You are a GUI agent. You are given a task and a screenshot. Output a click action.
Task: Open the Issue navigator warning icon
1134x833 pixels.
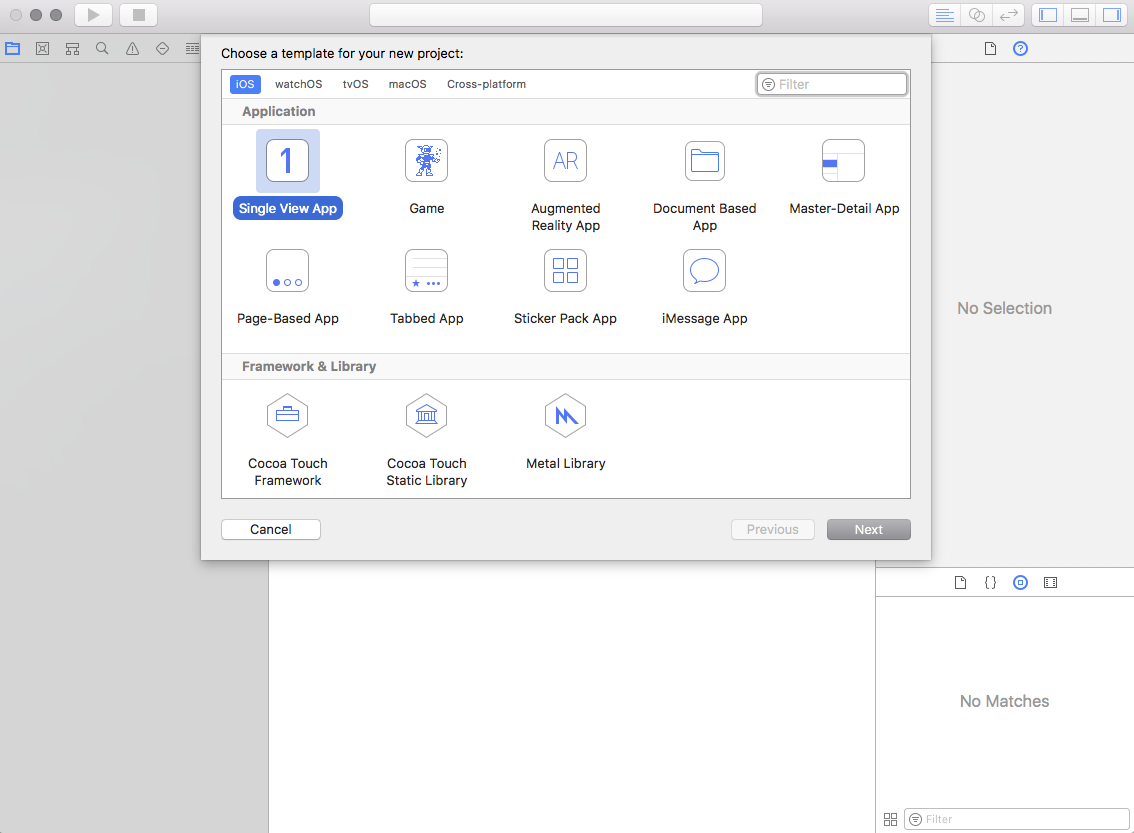[x=132, y=48]
